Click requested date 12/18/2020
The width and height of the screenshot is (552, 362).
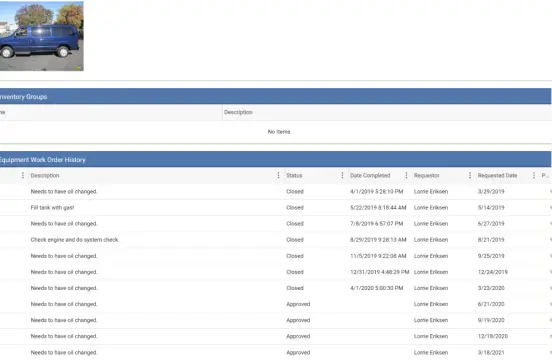[x=493, y=336]
